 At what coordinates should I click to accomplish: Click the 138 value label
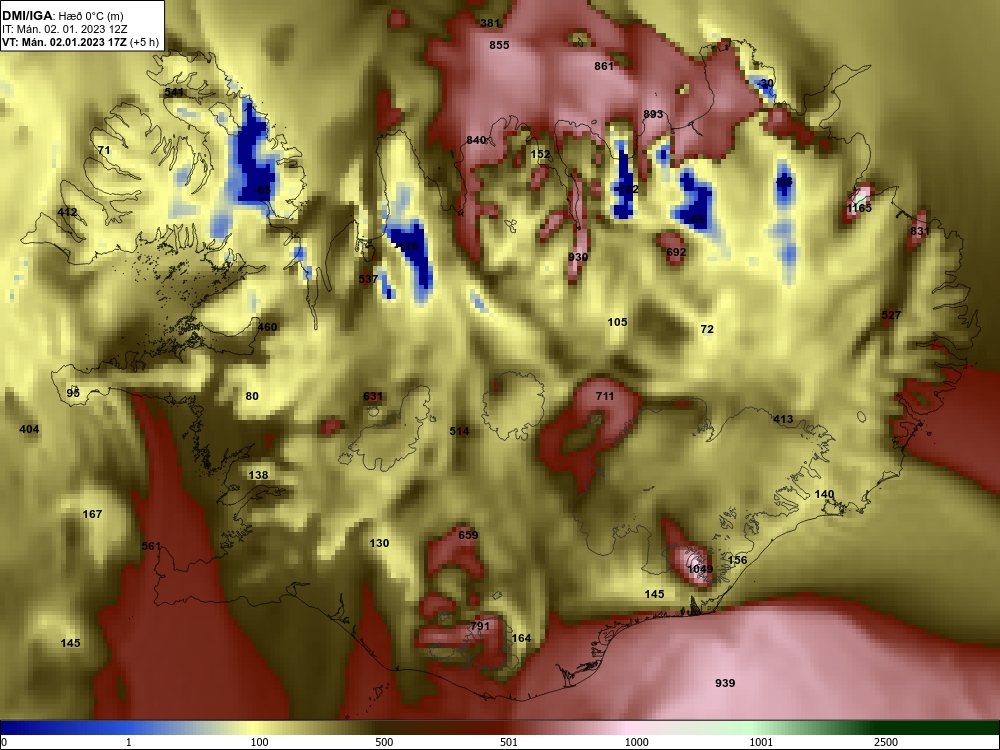pyautogui.click(x=258, y=475)
